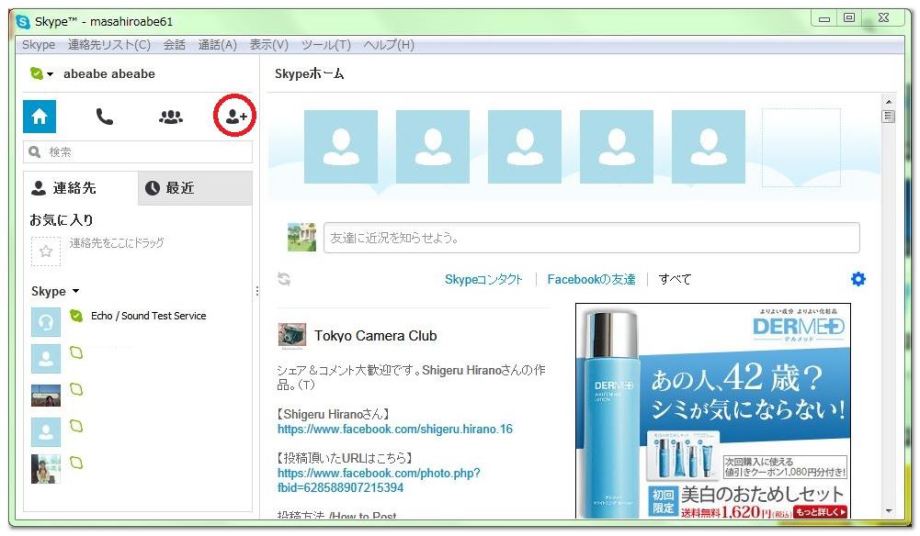Screen dimensions: 920x536
Task: Open the facebook.com/shigeru.hirano.16 link
Action: [x=395, y=429]
